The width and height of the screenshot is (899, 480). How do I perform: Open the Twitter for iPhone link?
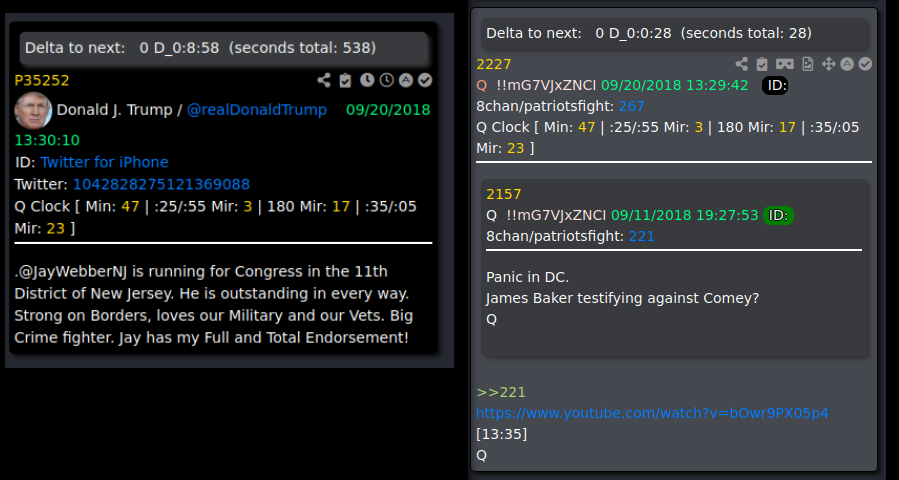(104, 162)
